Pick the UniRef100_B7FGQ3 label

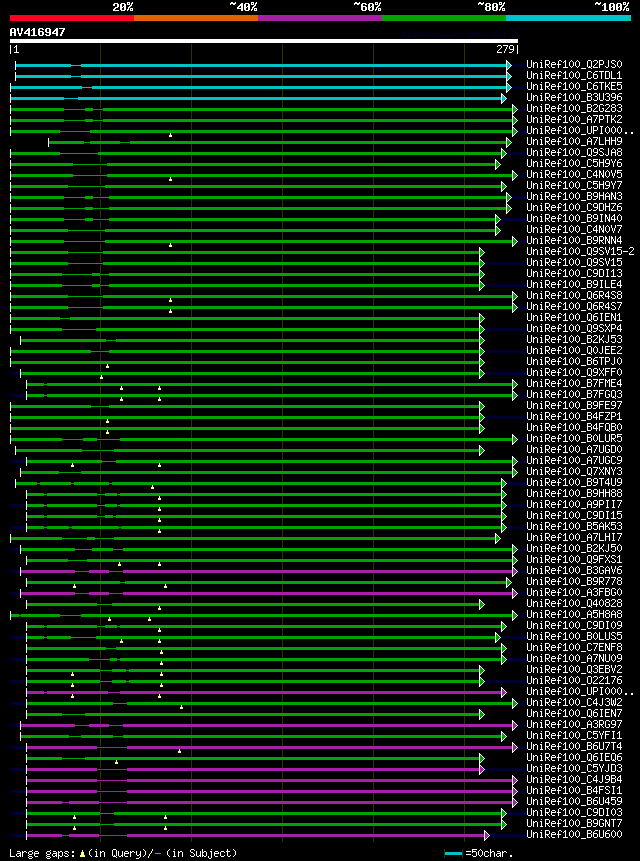[574, 395]
